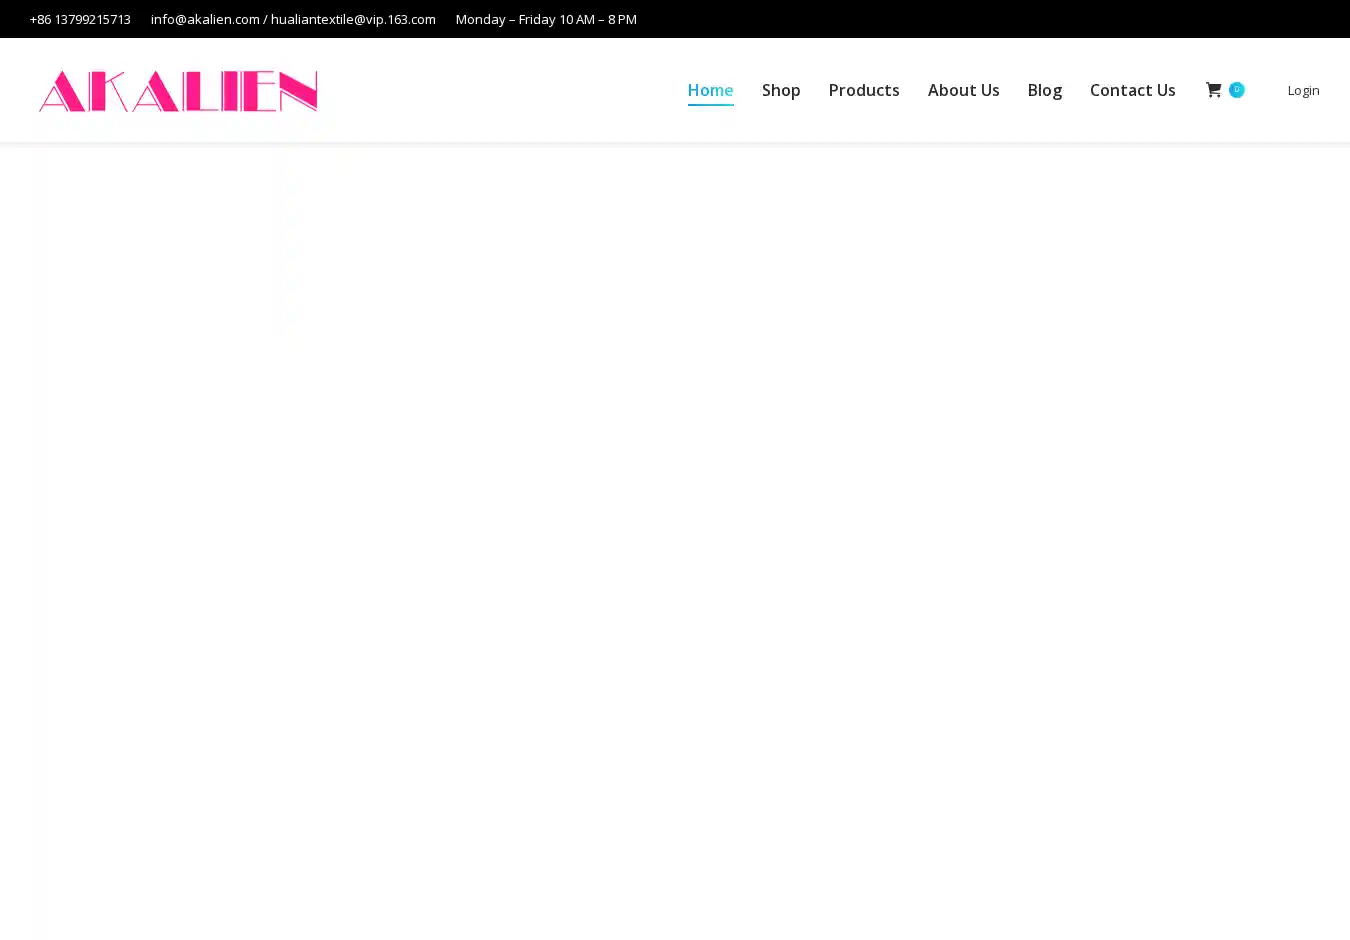This screenshot has height=940, width=1350.
Task: Open the About Us page
Action: (963, 90)
